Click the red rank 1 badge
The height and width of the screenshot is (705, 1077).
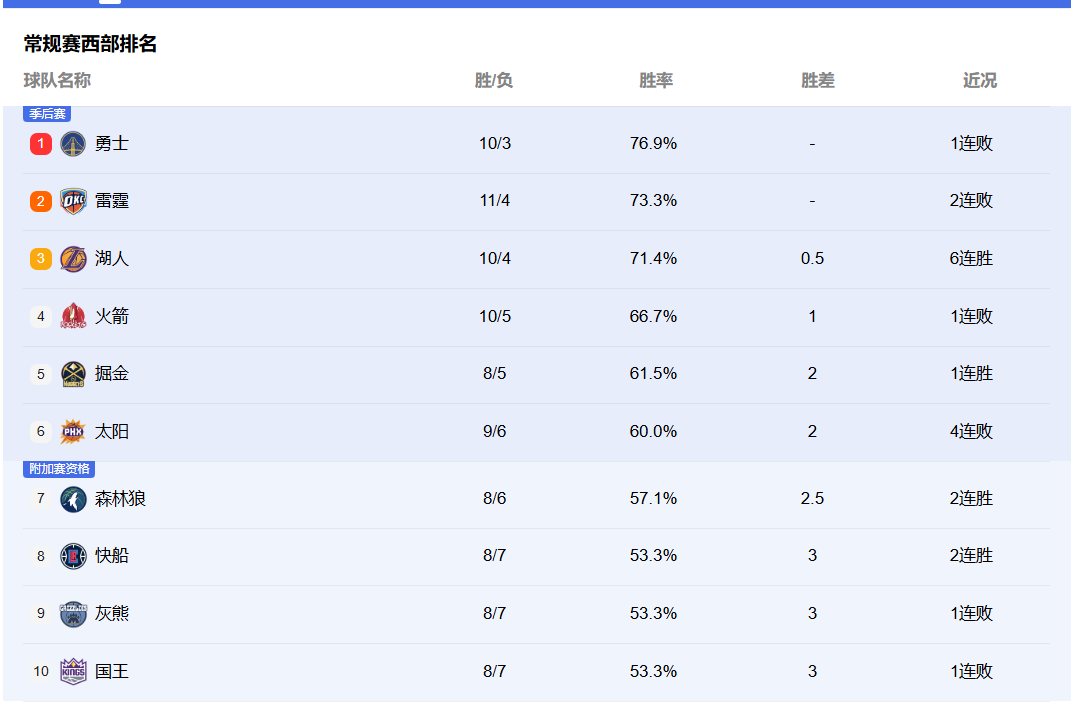[x=41, y=144]
